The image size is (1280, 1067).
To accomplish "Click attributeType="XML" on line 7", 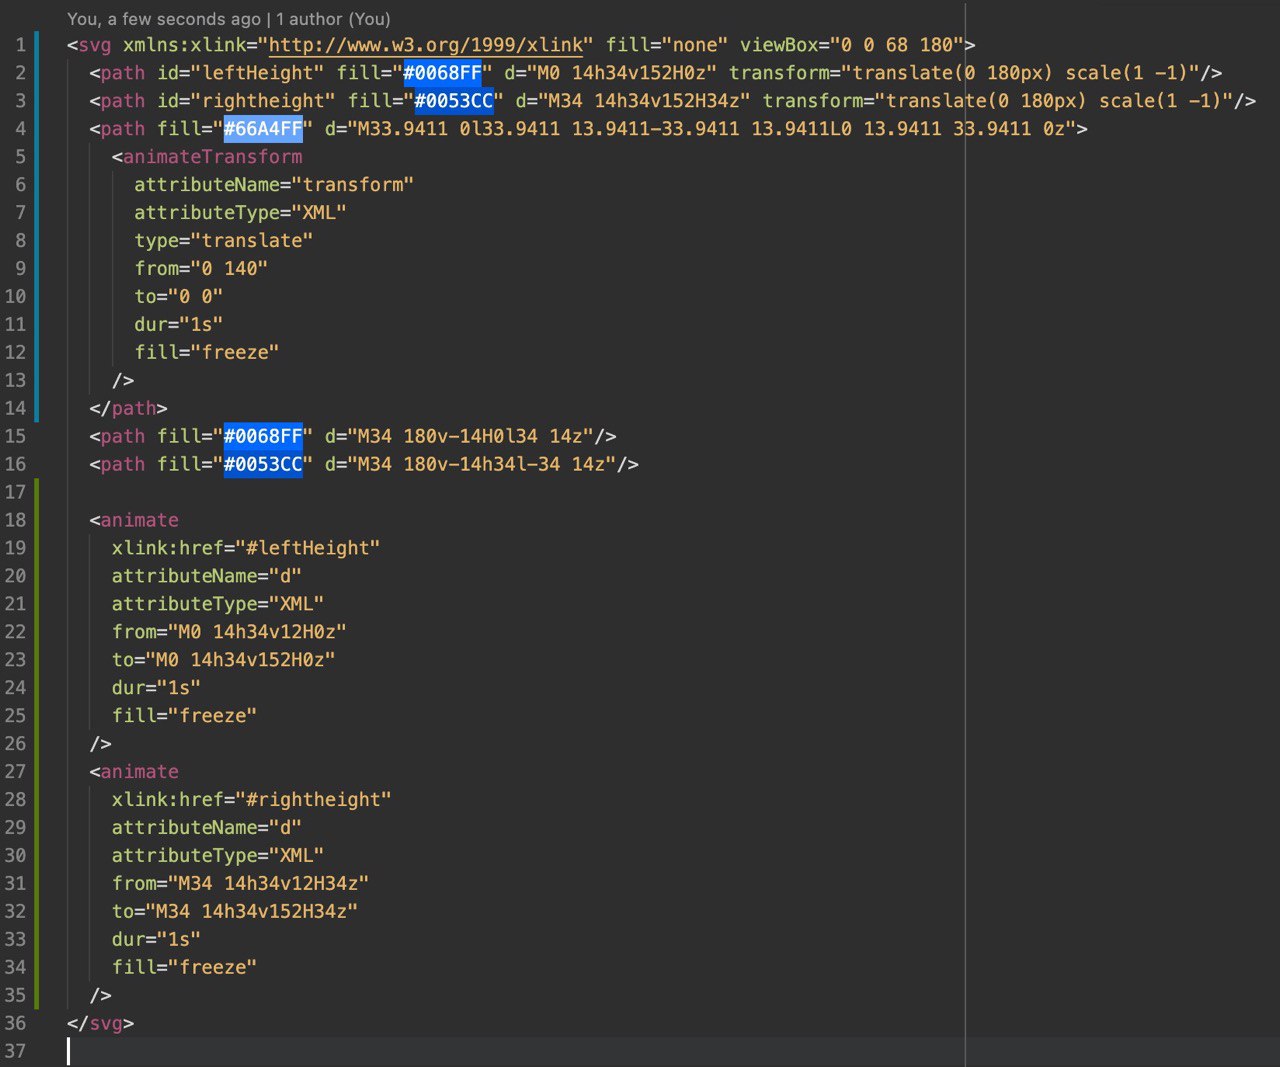I will (x=241, y=213).
